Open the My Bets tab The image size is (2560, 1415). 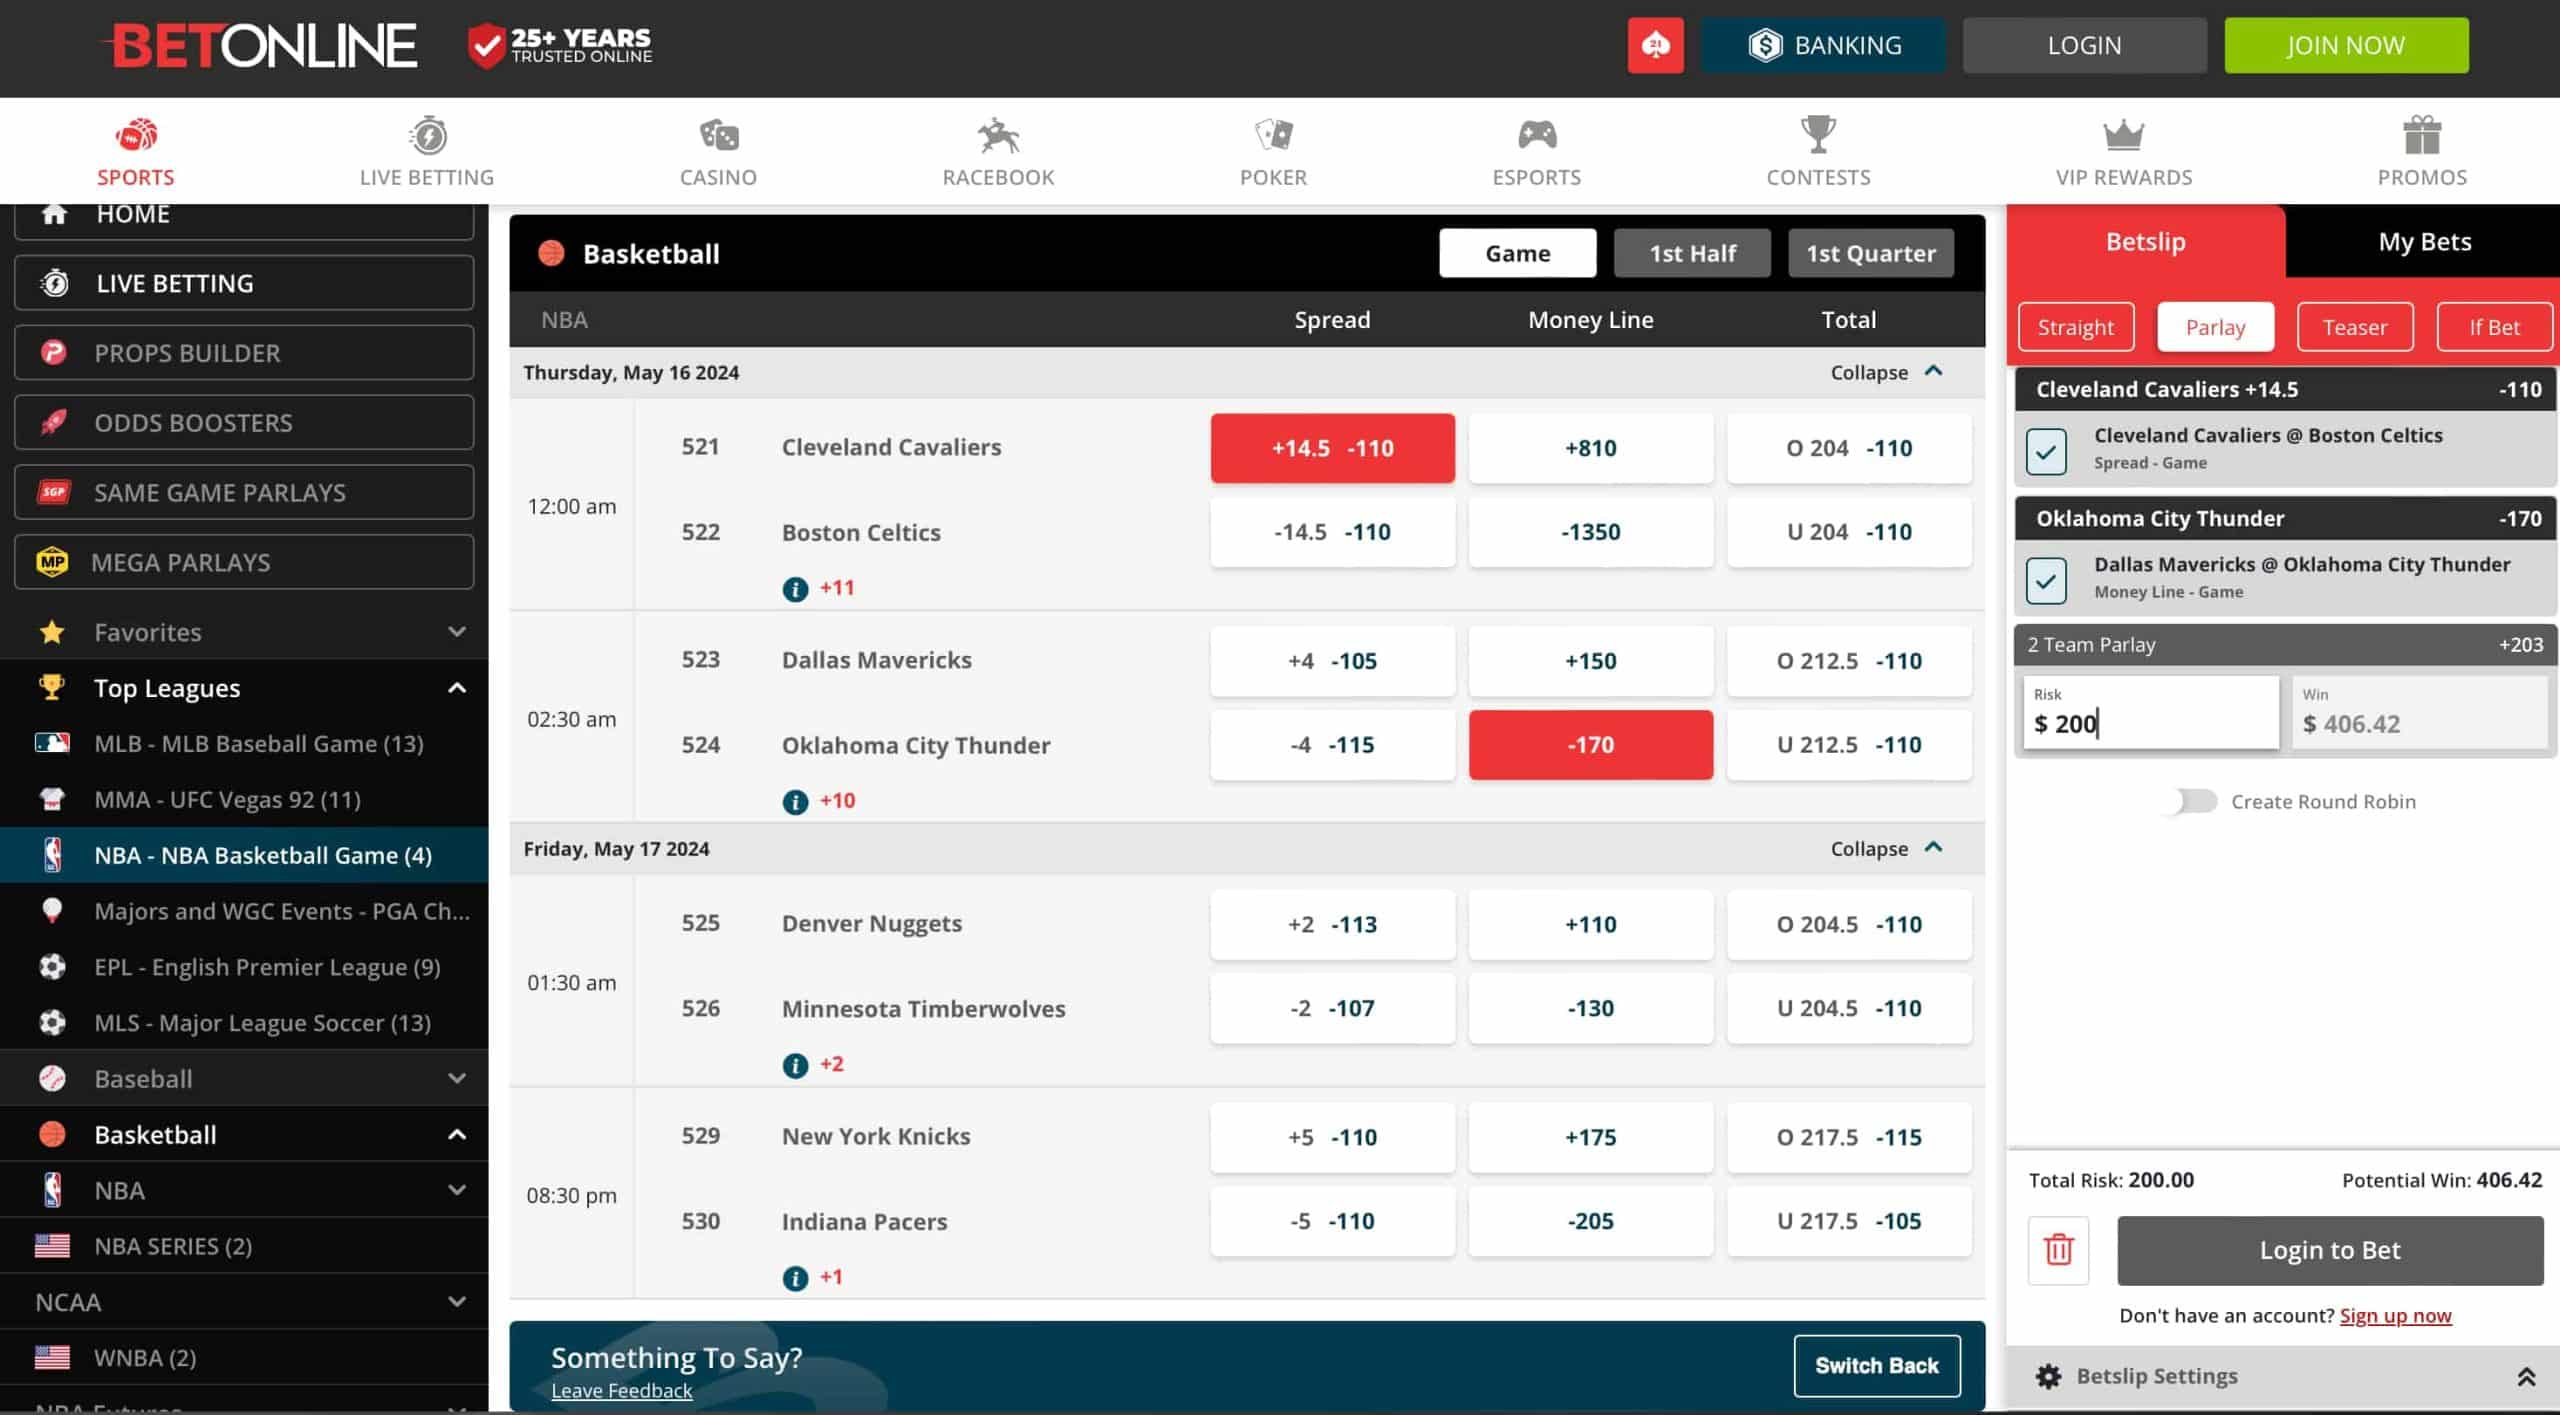(2424, 241)
